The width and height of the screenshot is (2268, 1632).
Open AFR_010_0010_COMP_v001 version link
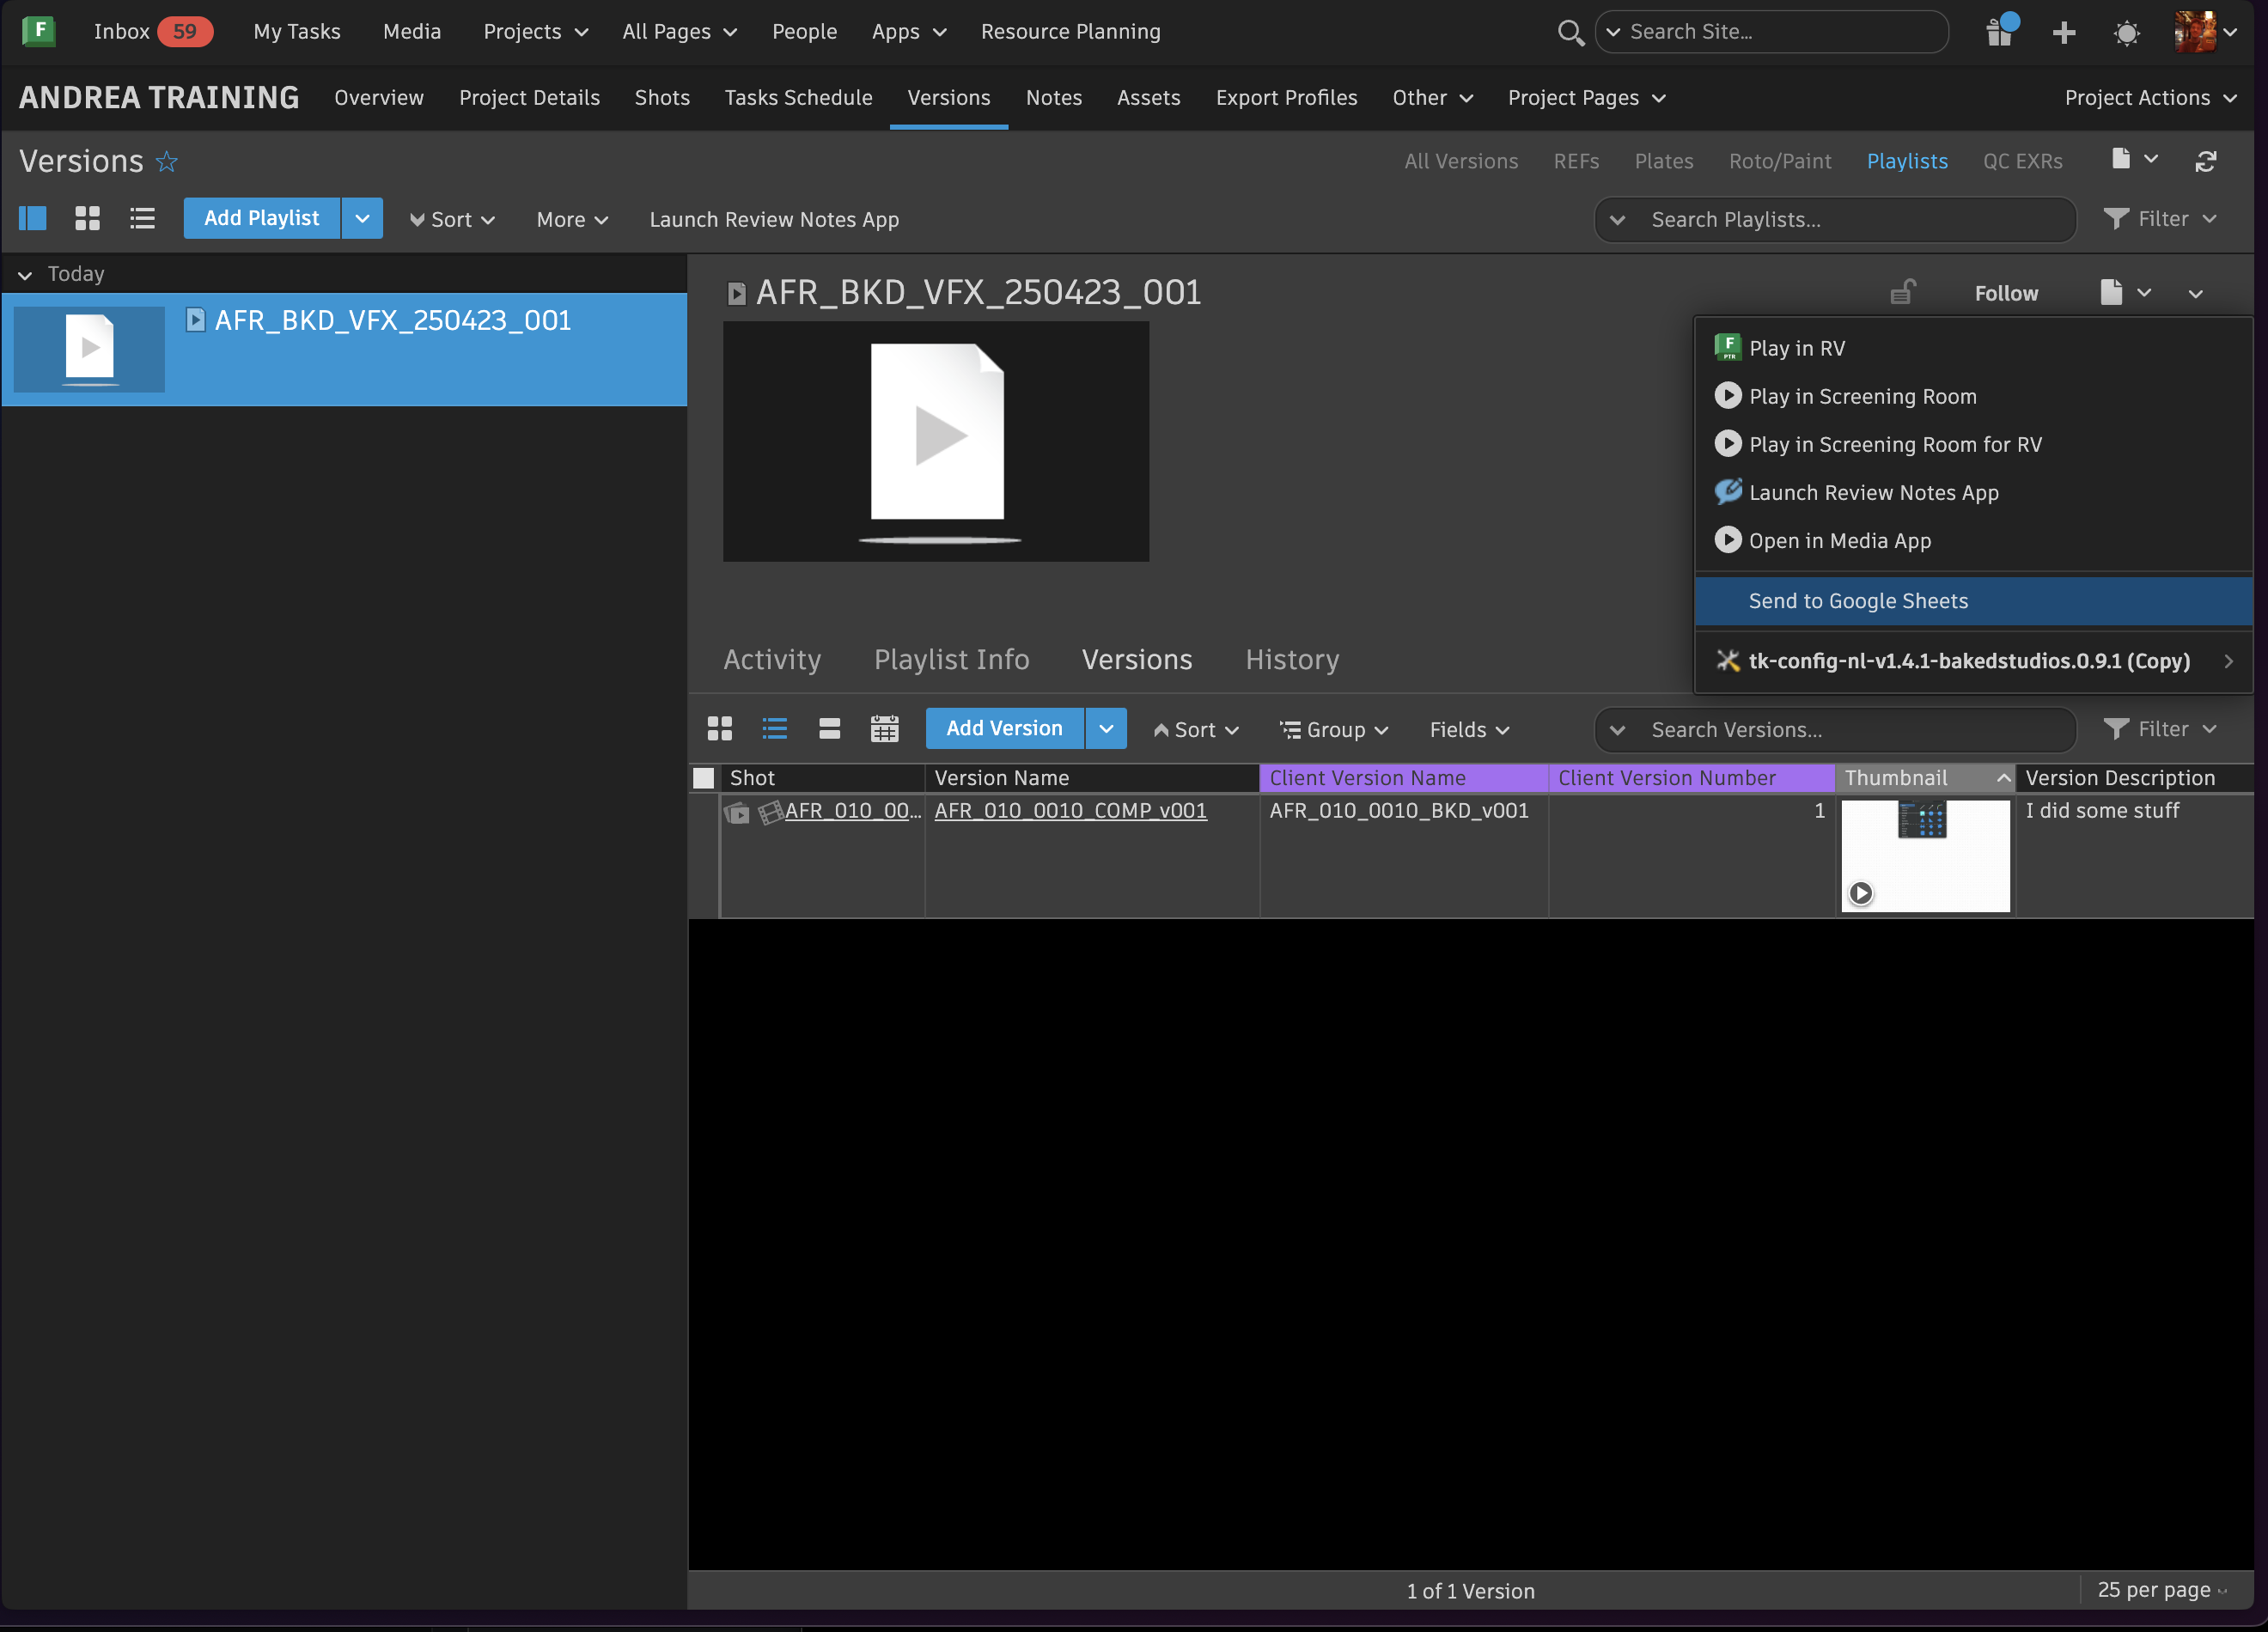[x=1070, y=811]
